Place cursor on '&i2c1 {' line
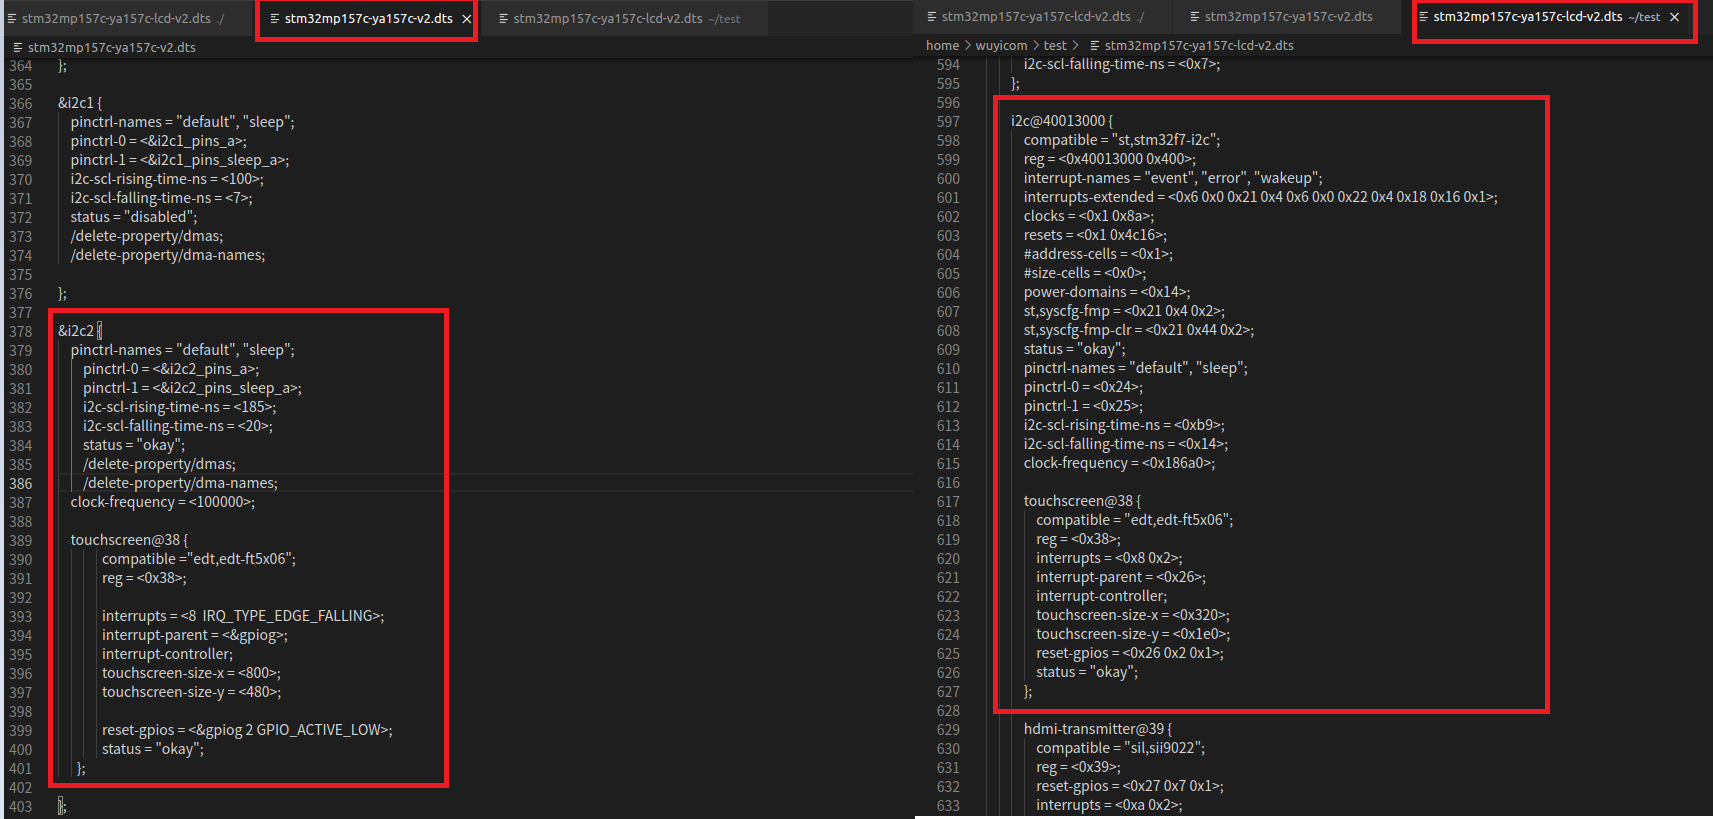 [x=80, y=103]
